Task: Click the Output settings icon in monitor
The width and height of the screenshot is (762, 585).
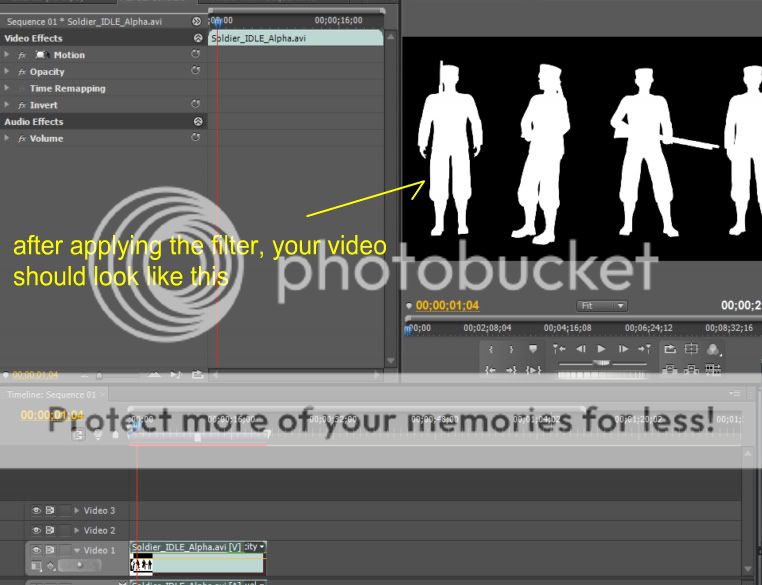Action: coord(712,349)
